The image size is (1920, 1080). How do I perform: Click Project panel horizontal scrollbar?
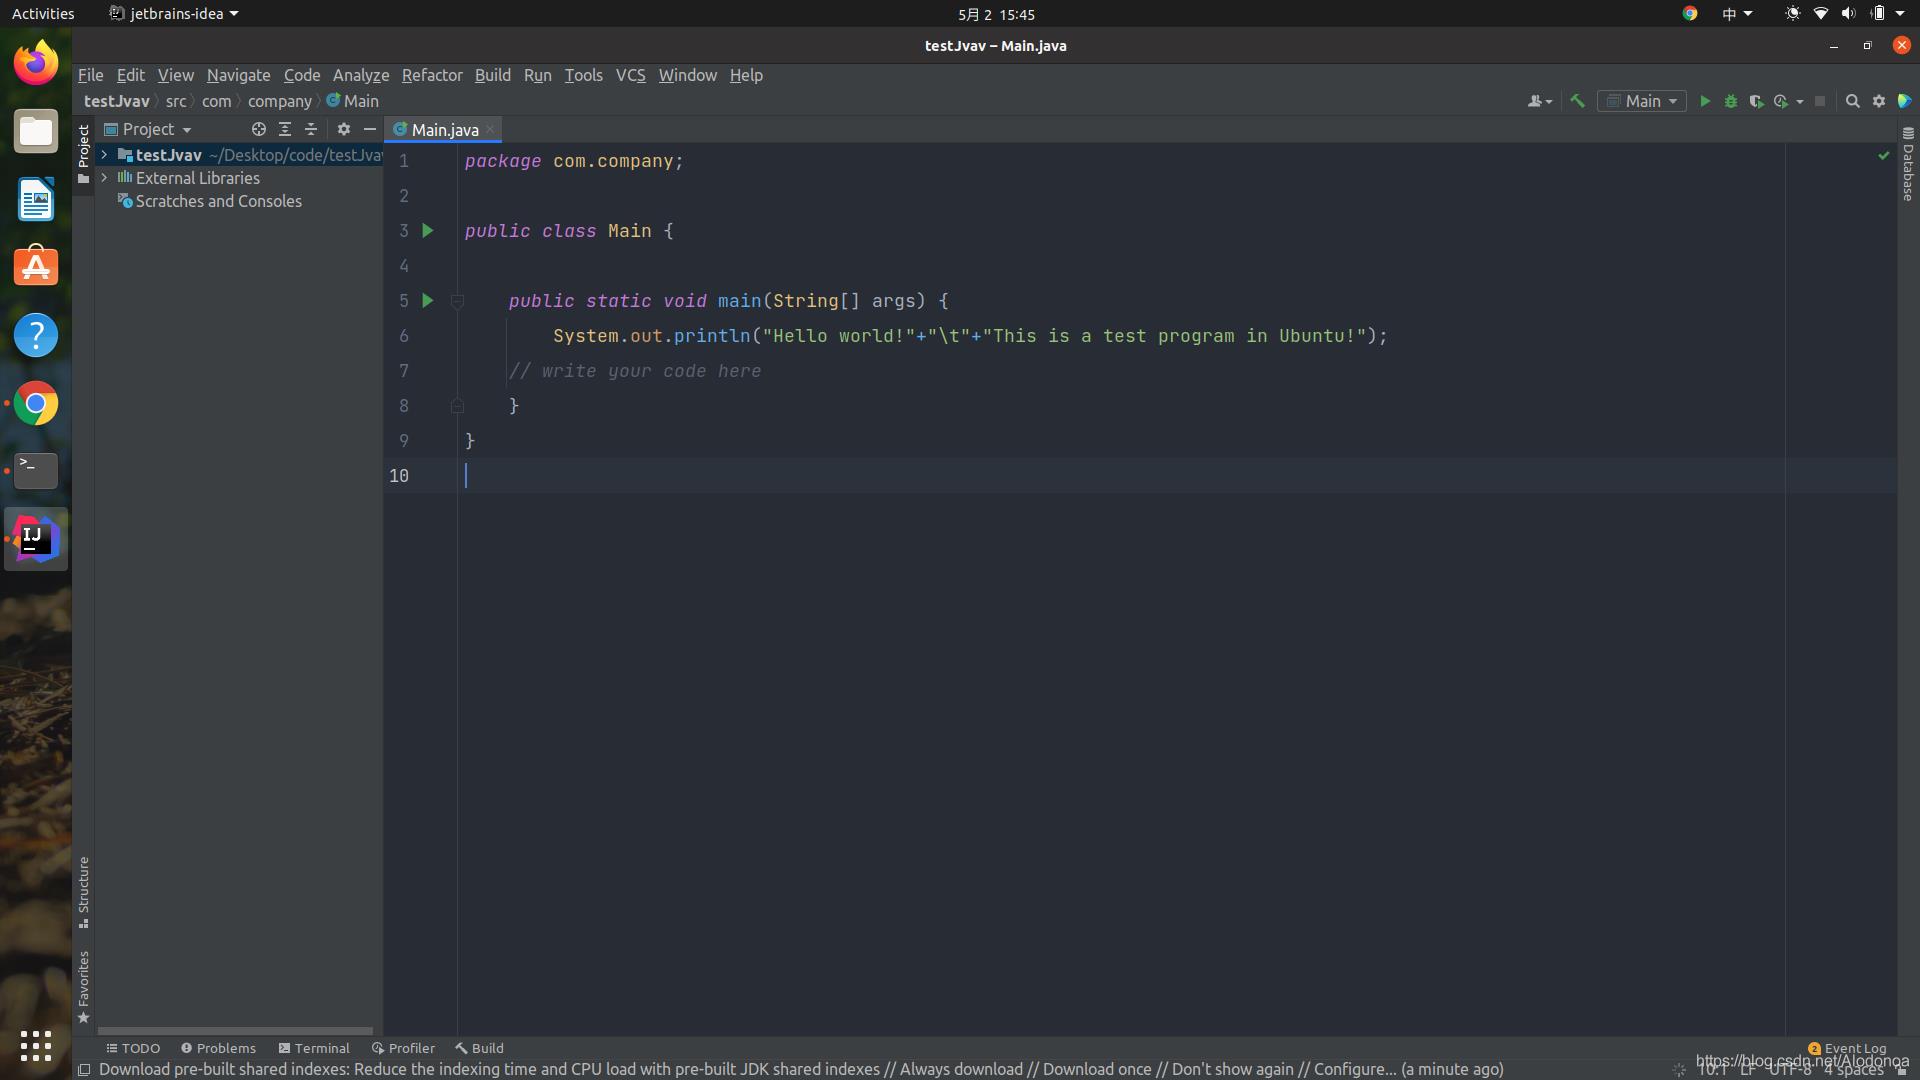[x=235, y=1030]
